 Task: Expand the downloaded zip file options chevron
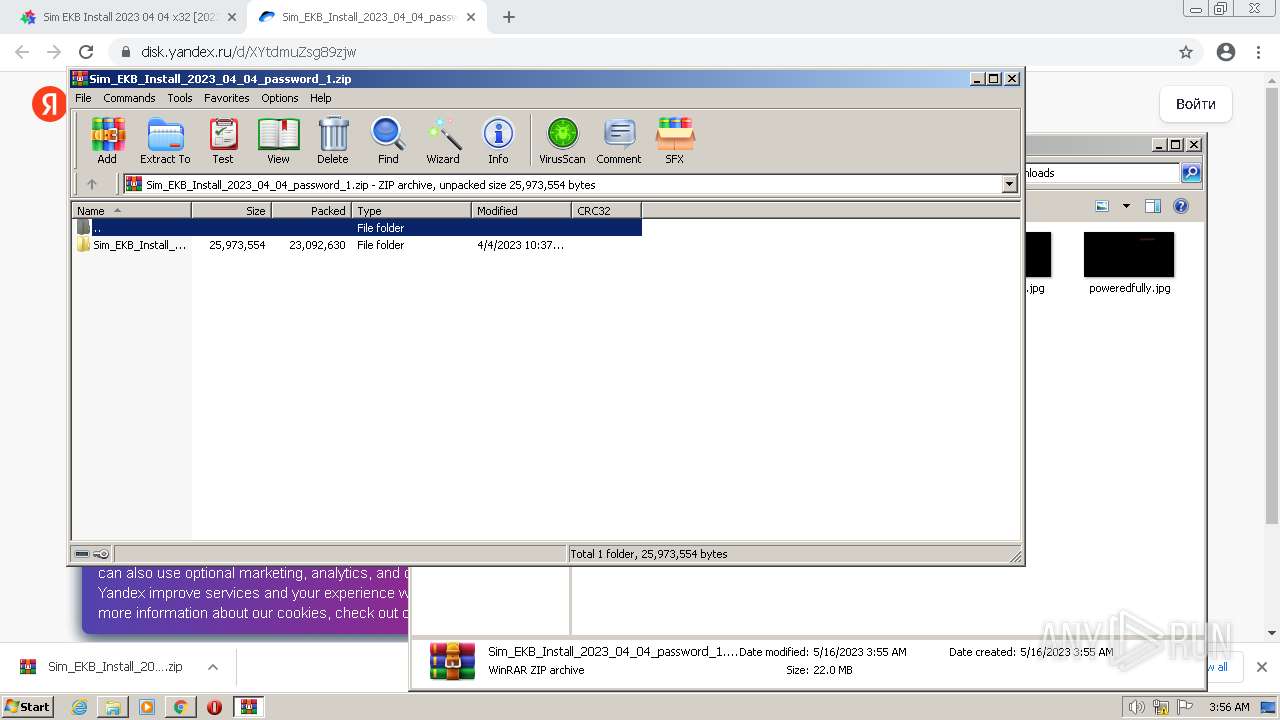pyautogui.click(x=212, y=667)
